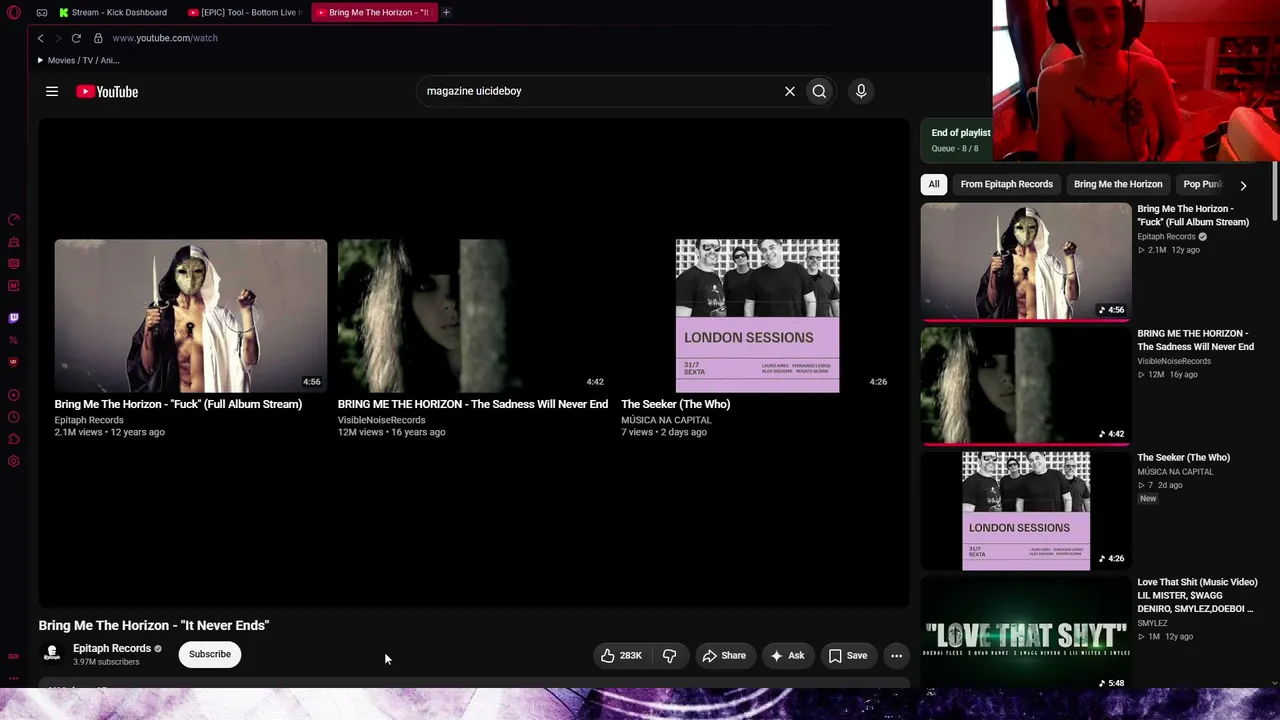Search with your voice microphone

coord(861,91)
